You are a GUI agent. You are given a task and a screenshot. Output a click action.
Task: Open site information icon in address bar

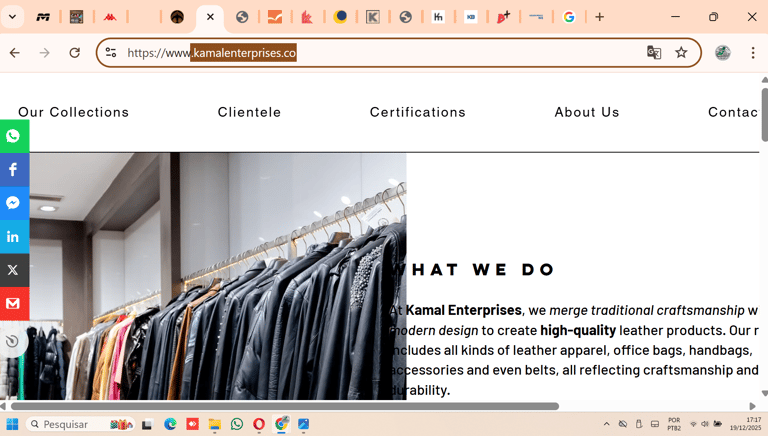coord(111,53)
